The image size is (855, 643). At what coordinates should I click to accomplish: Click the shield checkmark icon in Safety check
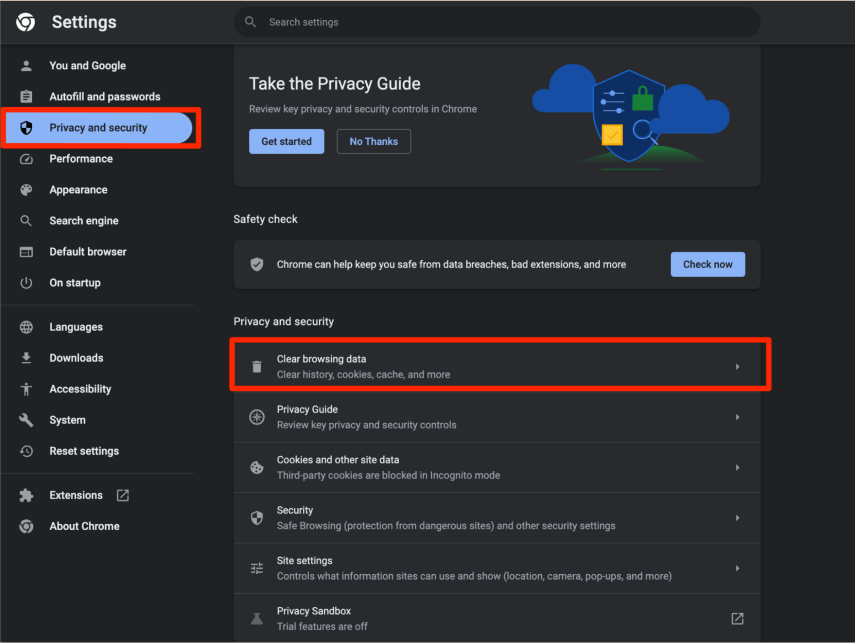(x=257, y=264)
